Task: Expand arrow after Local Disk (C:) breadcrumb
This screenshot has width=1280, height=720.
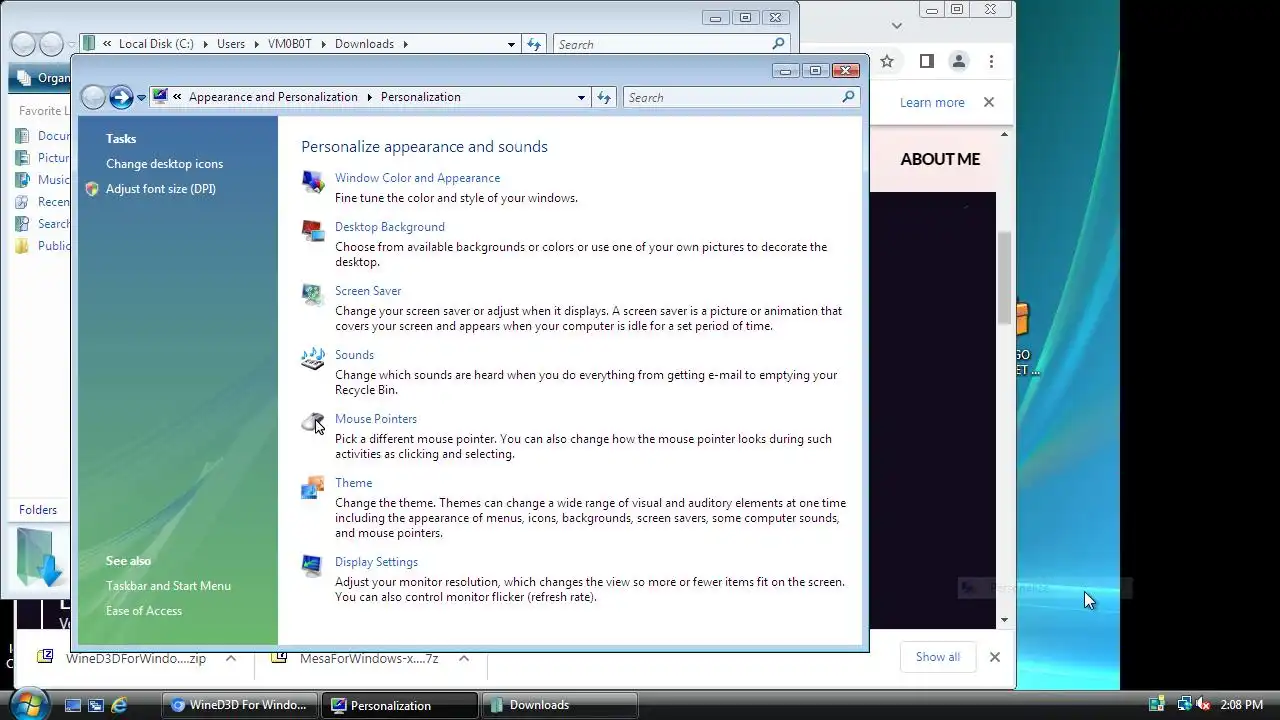Action: (x=205, y=44)
